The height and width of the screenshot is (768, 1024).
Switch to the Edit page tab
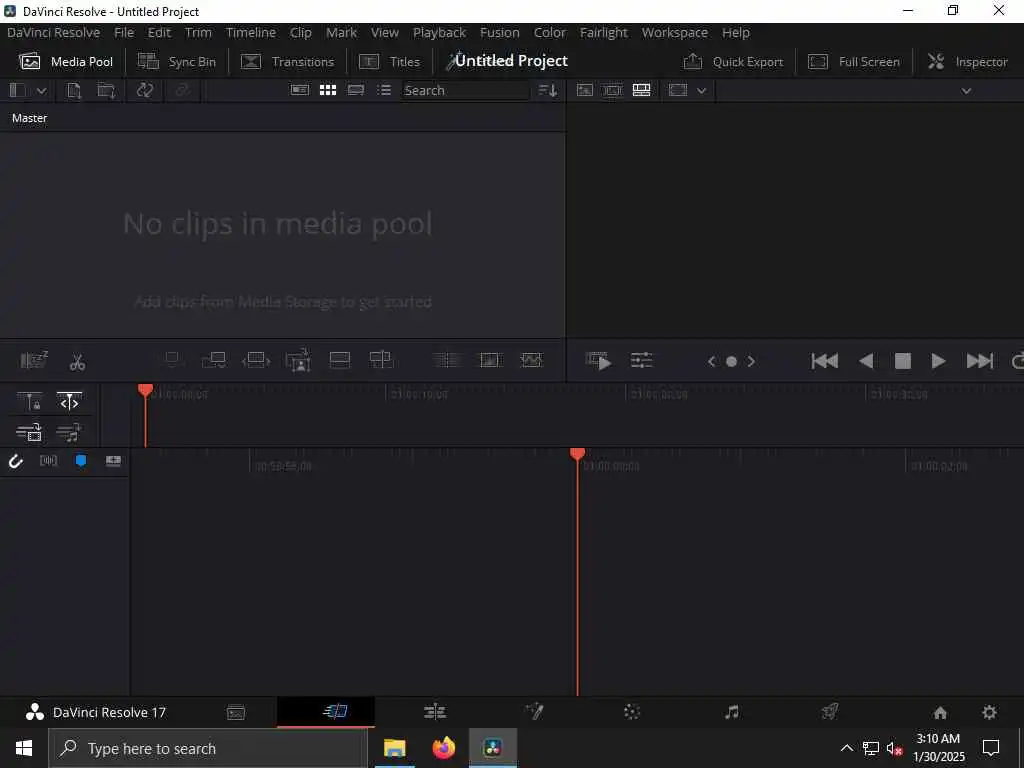pyautogui.click(x=435, y=712)
